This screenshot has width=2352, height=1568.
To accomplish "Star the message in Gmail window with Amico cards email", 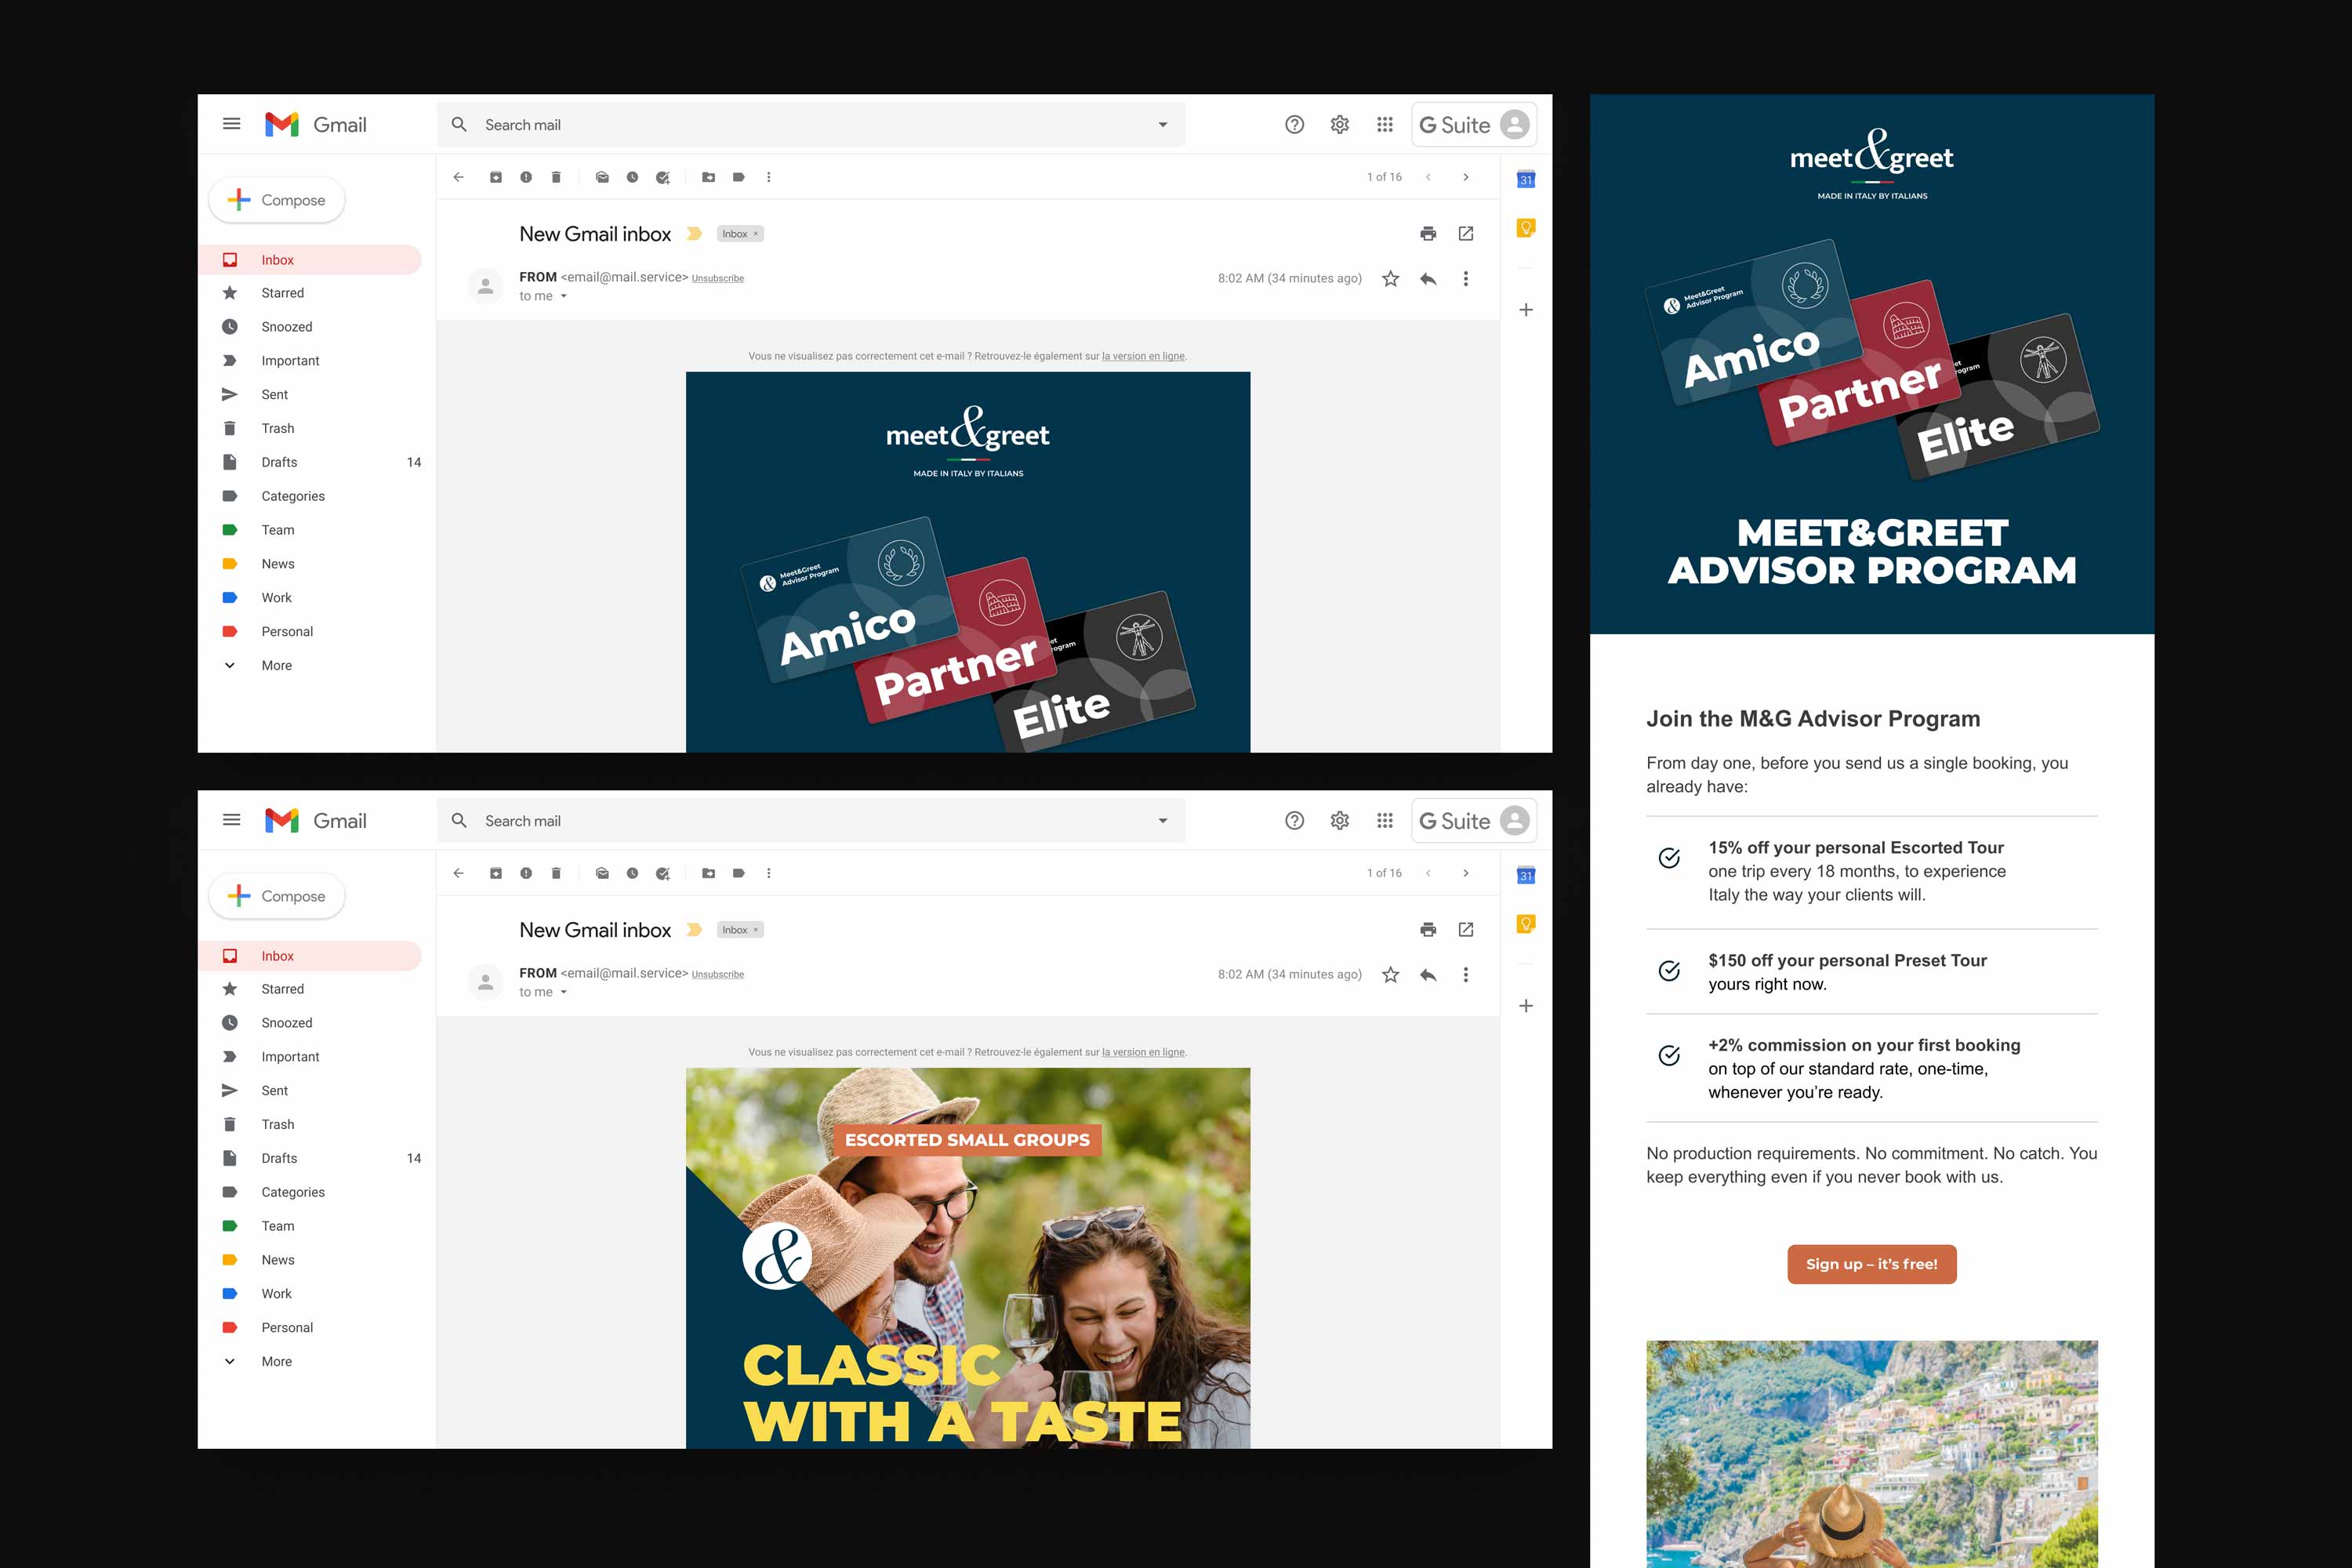I will tap(1390, 279).
